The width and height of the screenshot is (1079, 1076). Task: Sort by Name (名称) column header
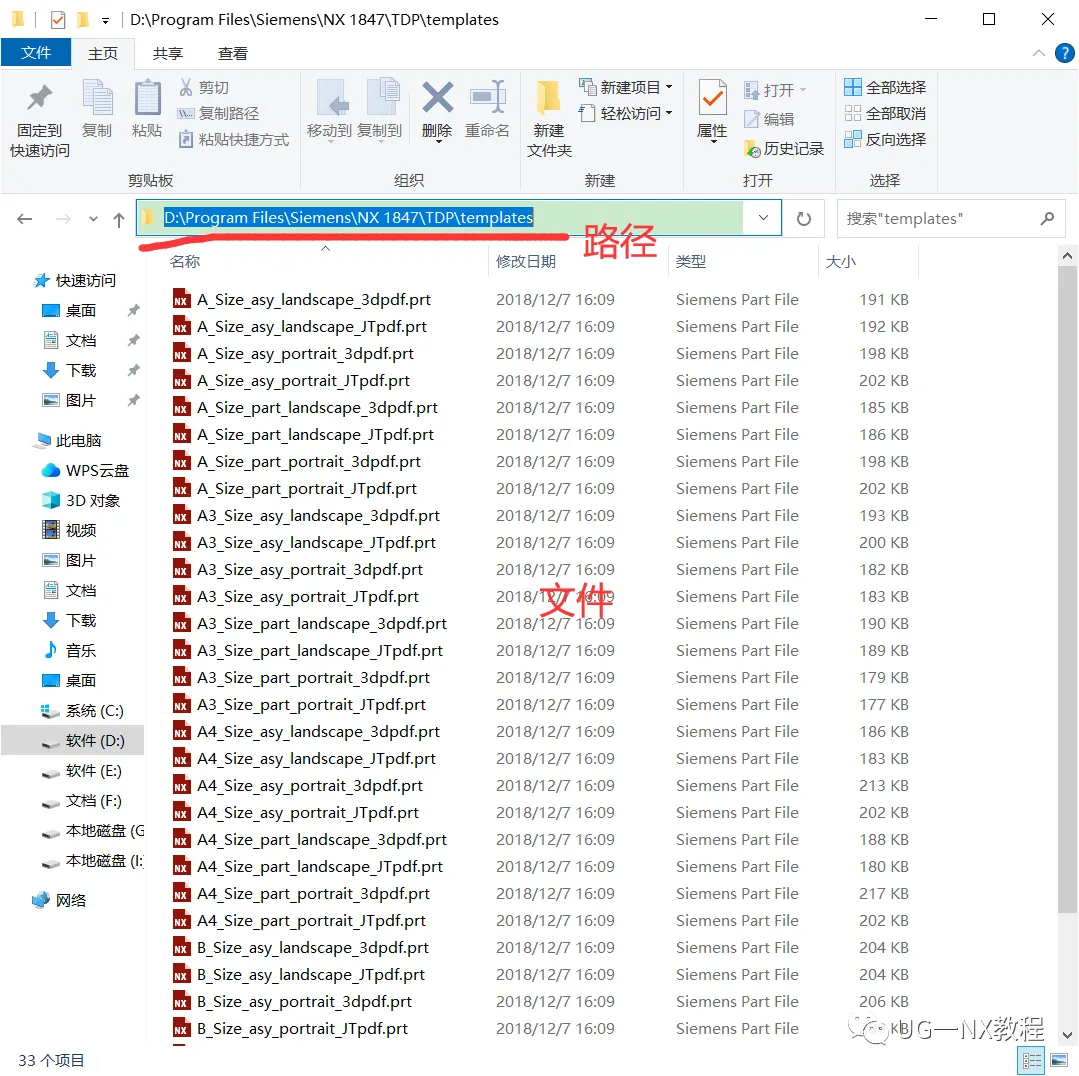tap(185, 261)
